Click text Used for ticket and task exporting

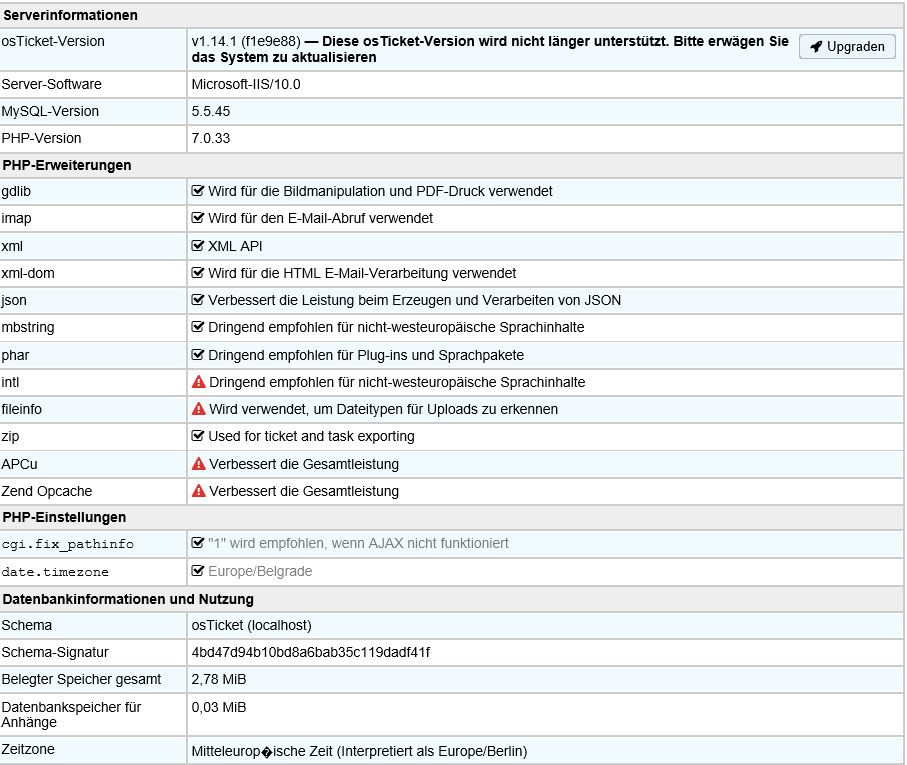pos(311,437)
